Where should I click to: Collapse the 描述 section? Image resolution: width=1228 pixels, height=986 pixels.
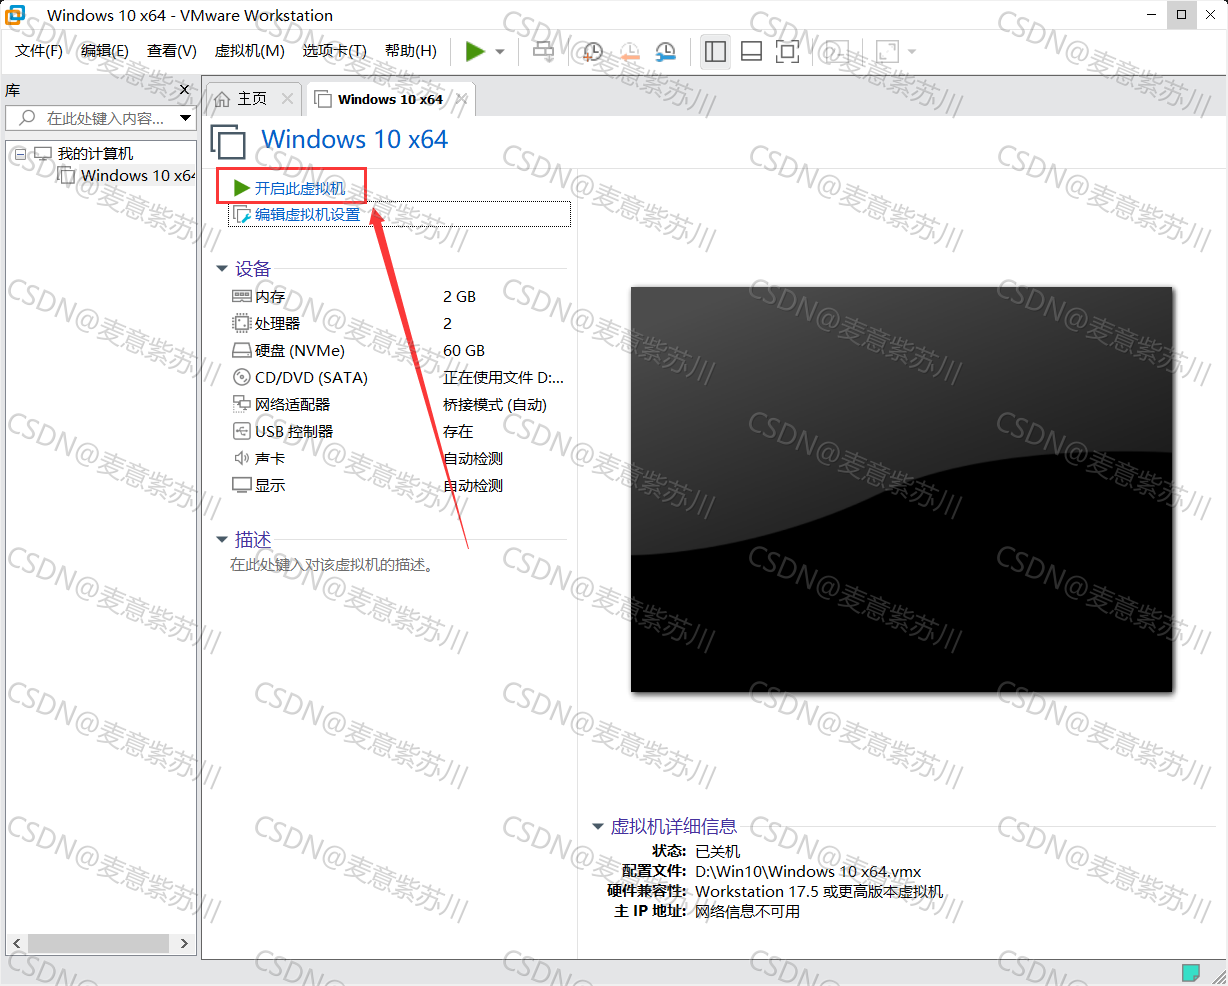(x=222, y=540)
